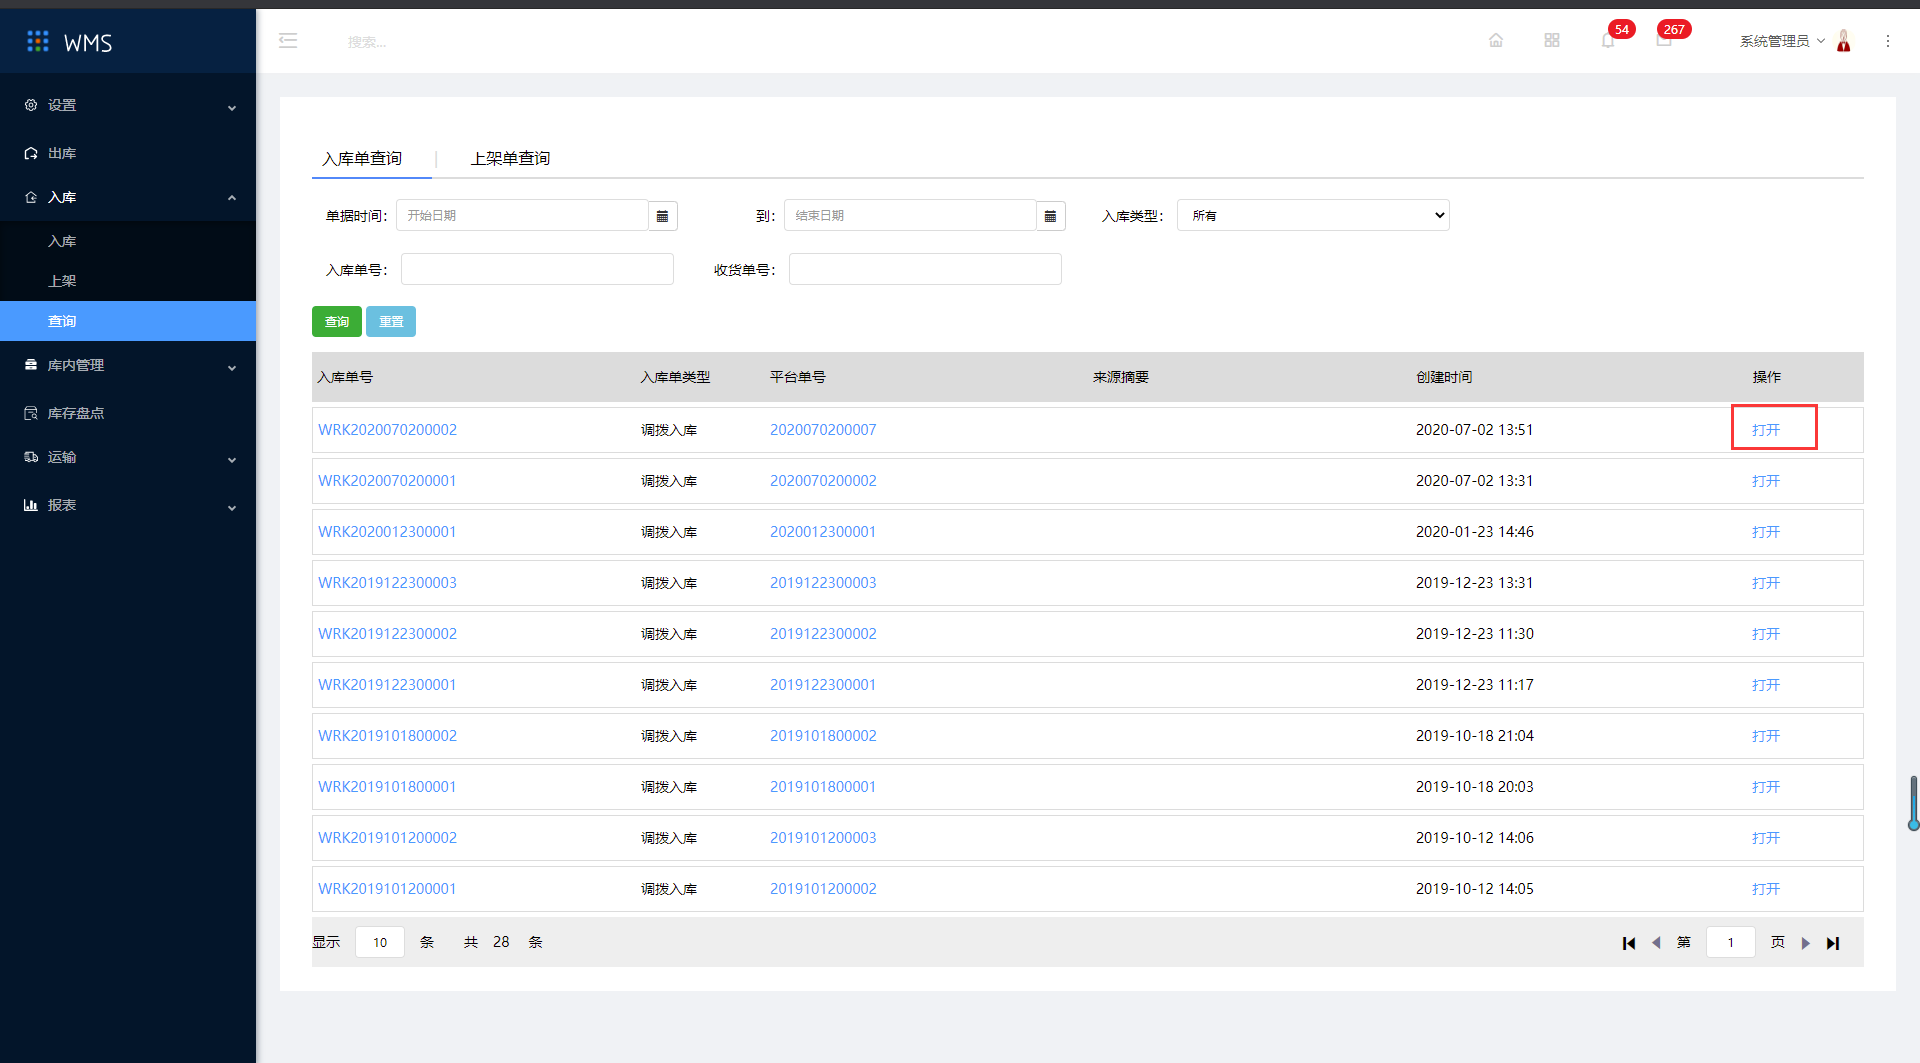
Task: Click the 结束日期 end date field
Action: tap(910, 216)
